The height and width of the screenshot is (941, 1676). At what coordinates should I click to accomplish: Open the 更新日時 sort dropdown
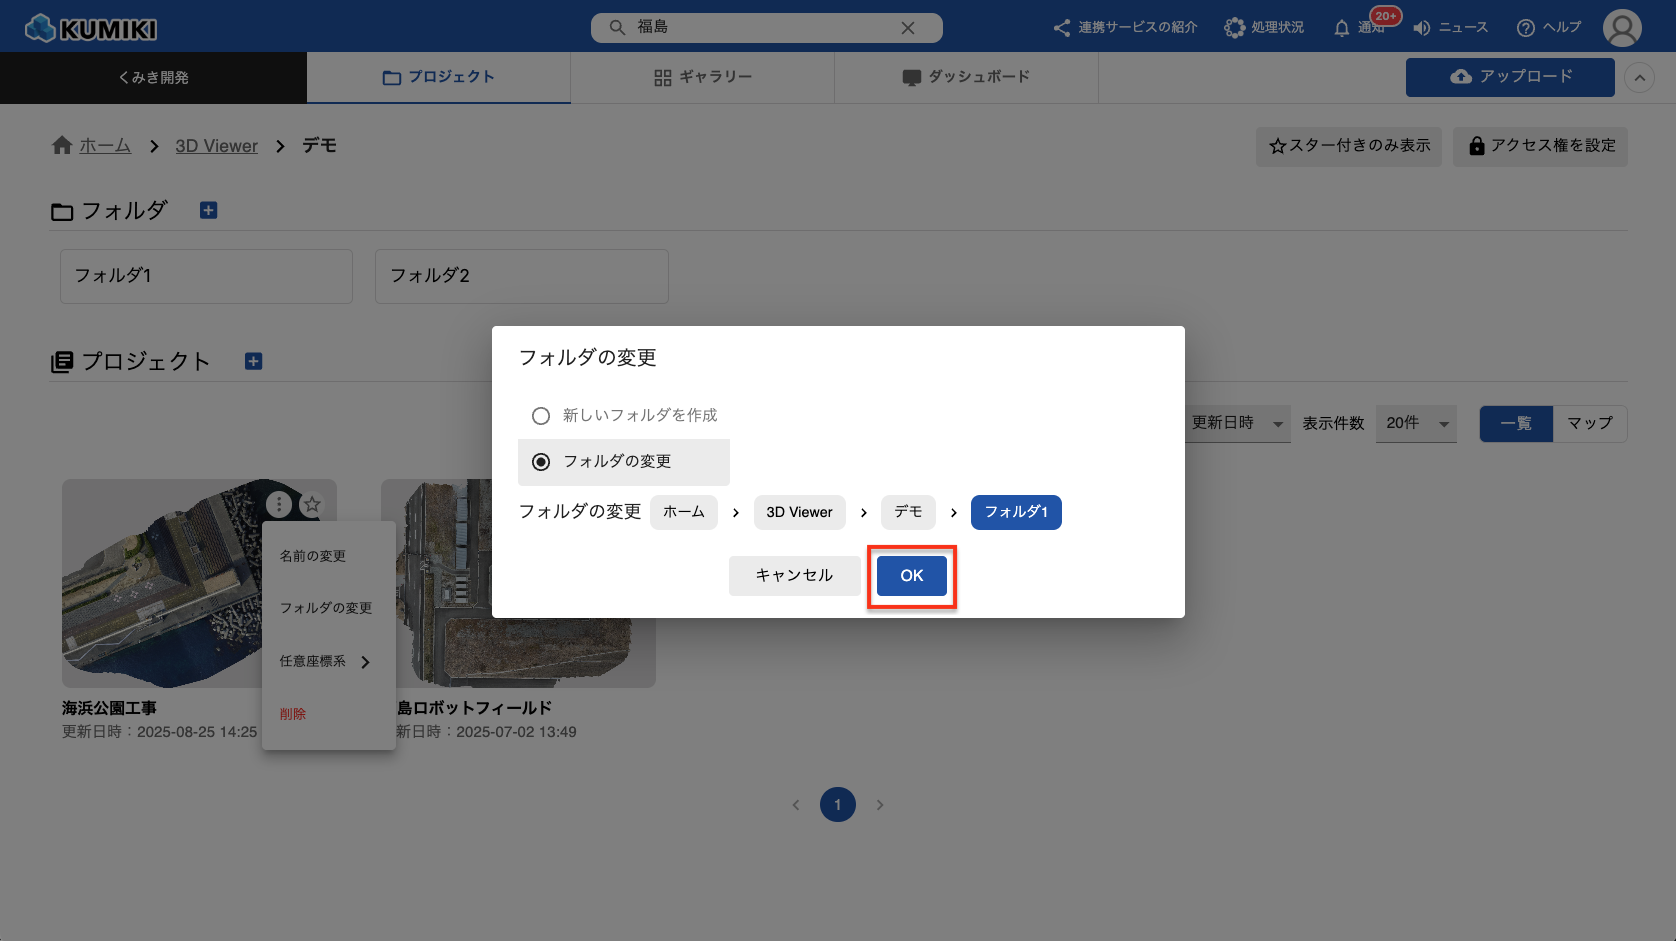point(1236,423)
